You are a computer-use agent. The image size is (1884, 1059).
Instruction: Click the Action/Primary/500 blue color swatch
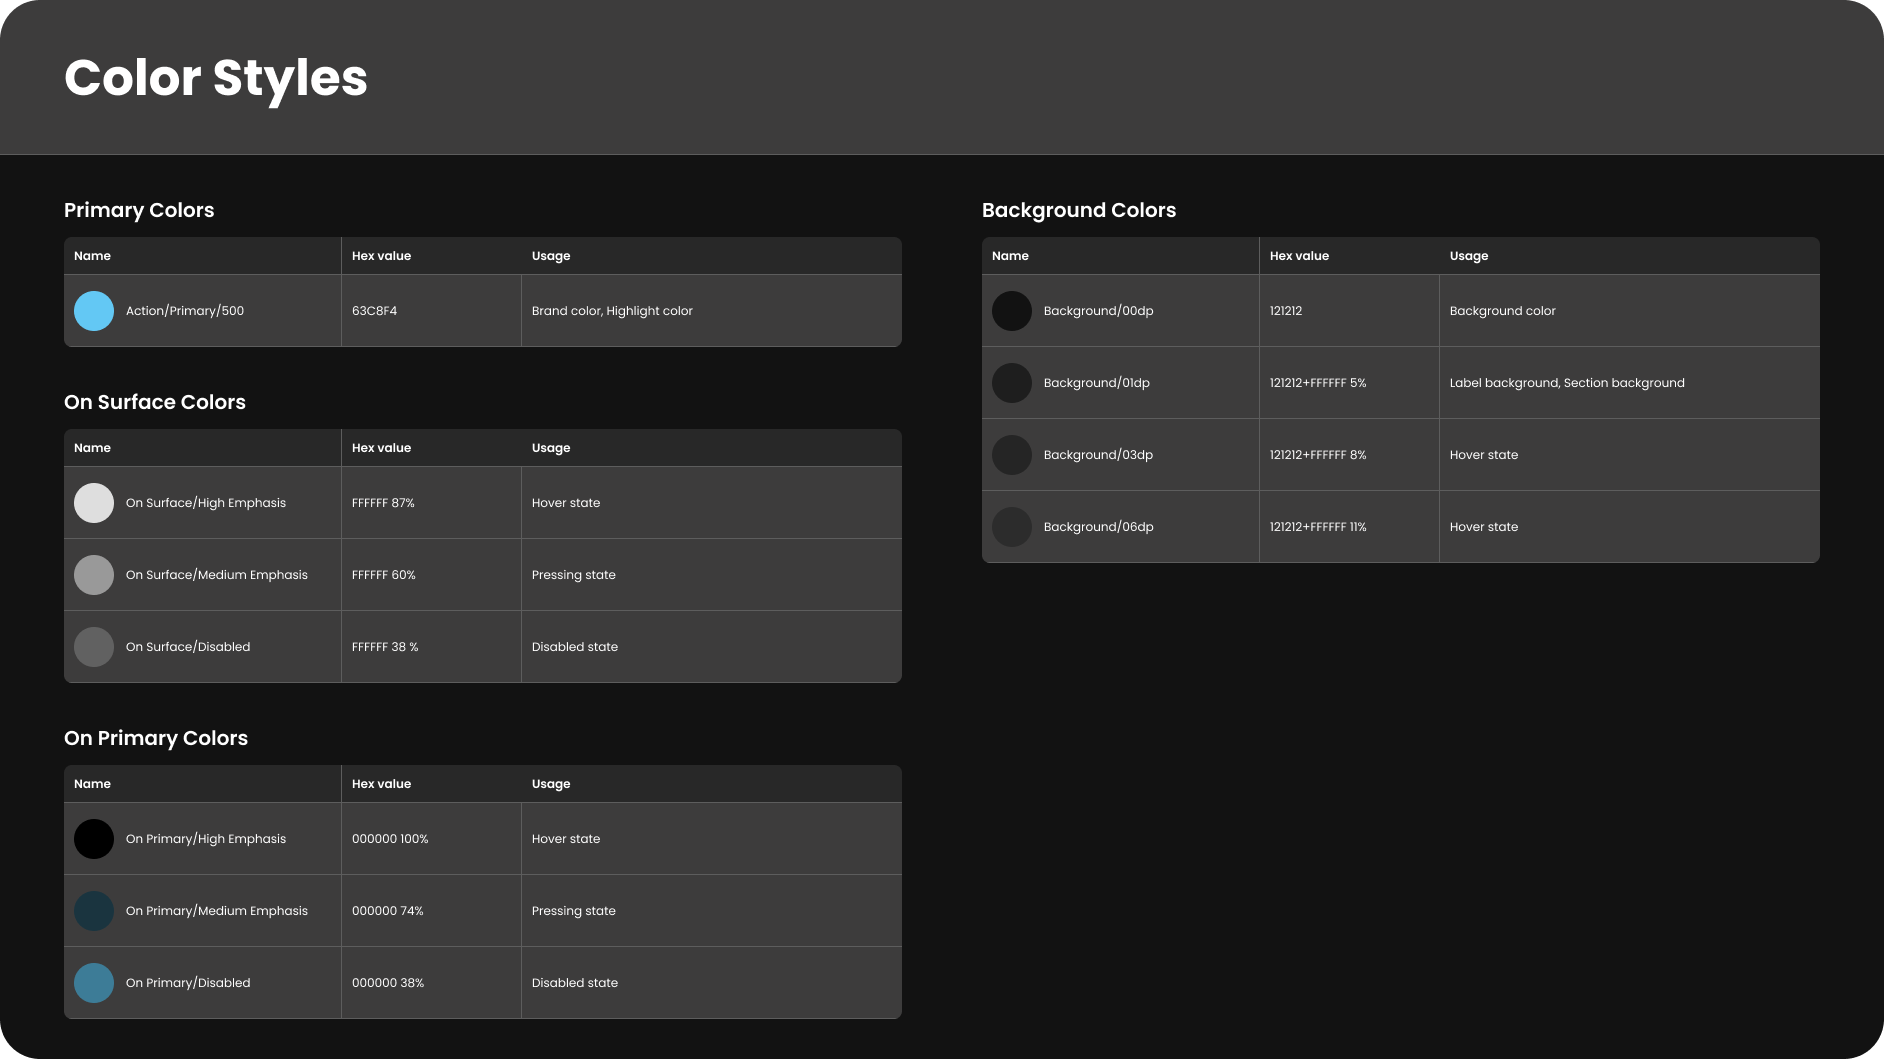(94, 311)
